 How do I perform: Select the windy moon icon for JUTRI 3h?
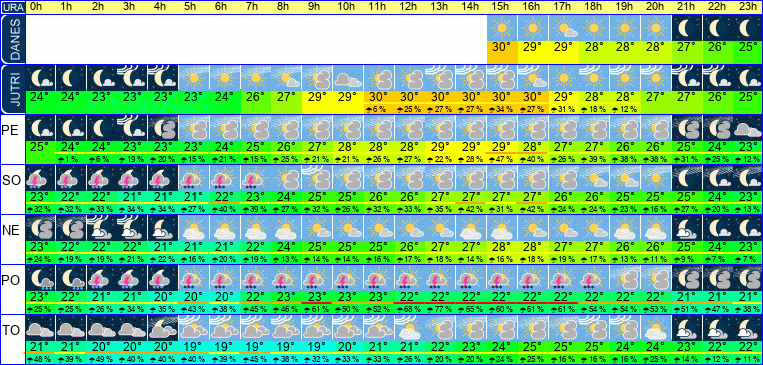click(x=132, y=77)
